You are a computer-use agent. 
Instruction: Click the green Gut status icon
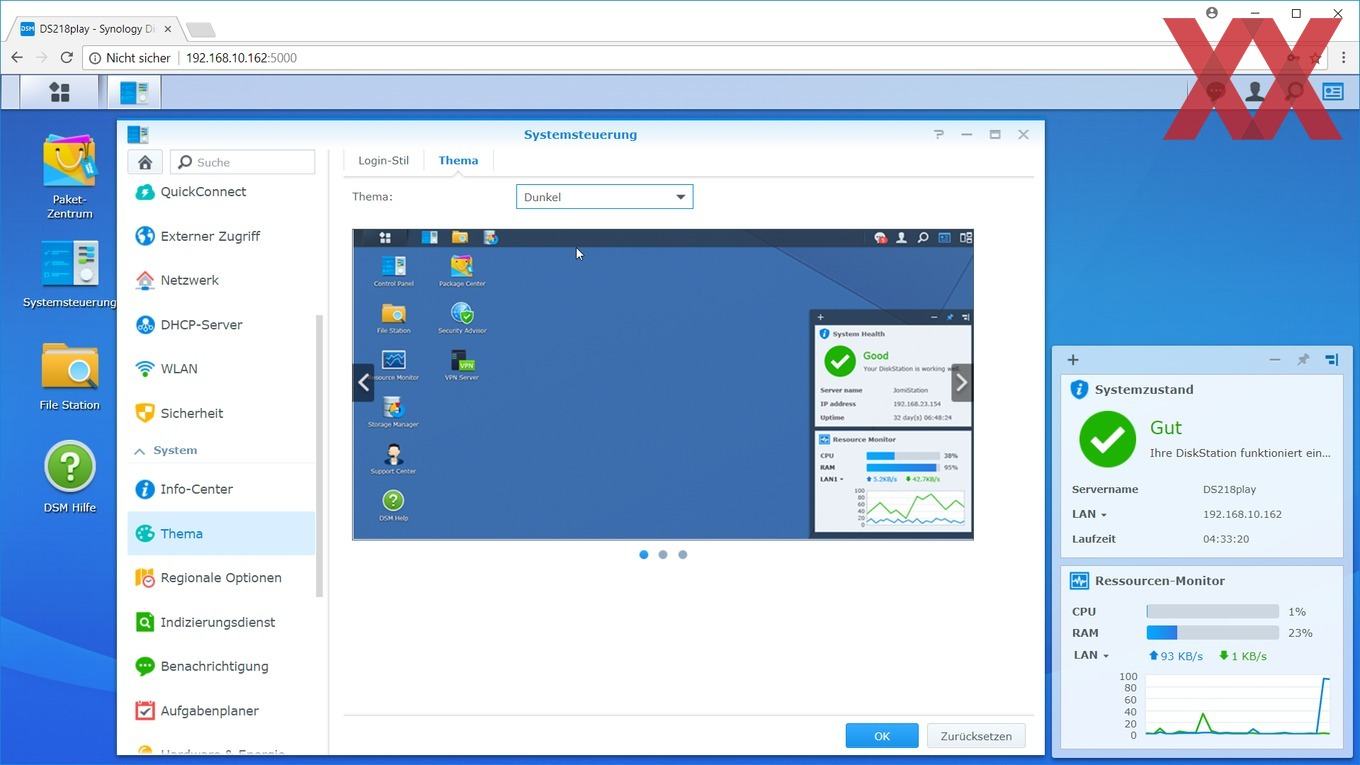[x=1107, y=439]
